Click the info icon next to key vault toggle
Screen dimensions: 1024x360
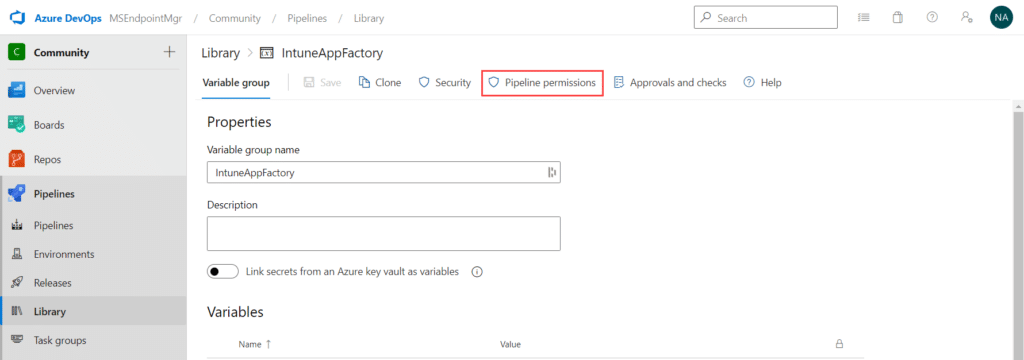pyautogui.click(x=477, y=272)
